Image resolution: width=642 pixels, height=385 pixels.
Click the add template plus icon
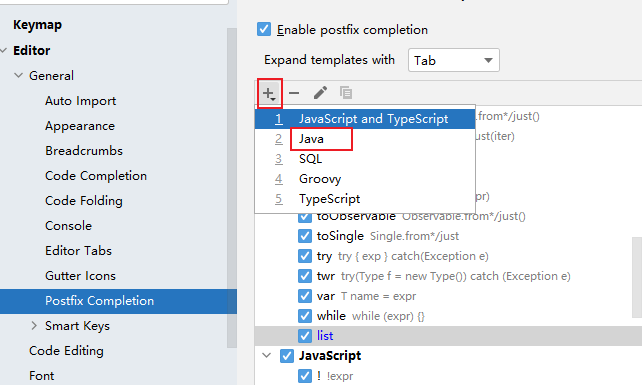pyautogui.click(x=269, y=93)
